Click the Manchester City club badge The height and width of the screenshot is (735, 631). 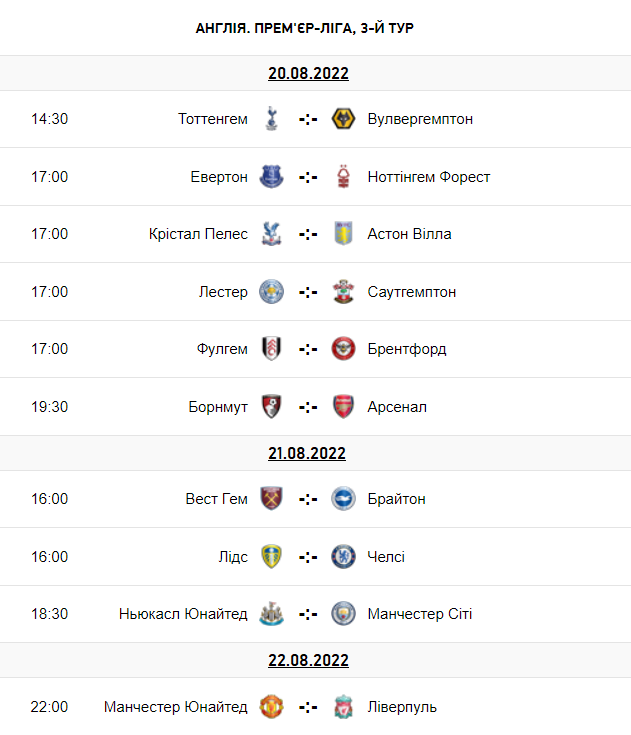coord(344,614)
